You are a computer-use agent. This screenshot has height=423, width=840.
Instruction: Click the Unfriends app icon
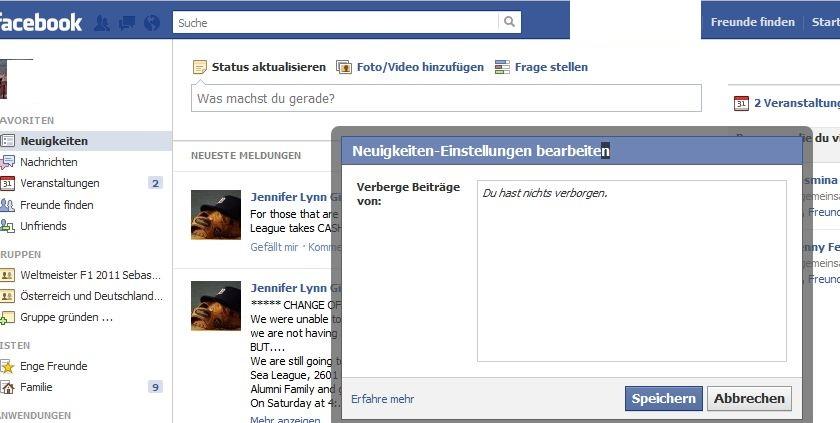pos(8,226)
